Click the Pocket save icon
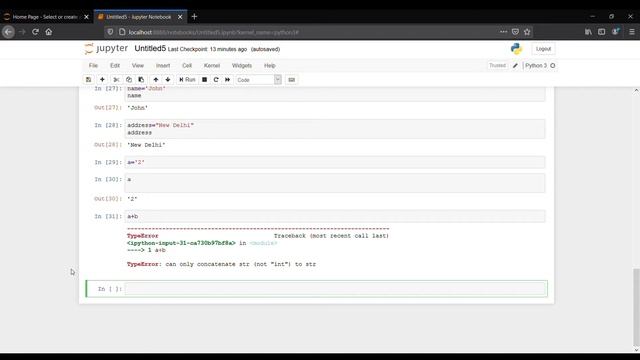This screenshot has height=360, width=640. (515, 32)
